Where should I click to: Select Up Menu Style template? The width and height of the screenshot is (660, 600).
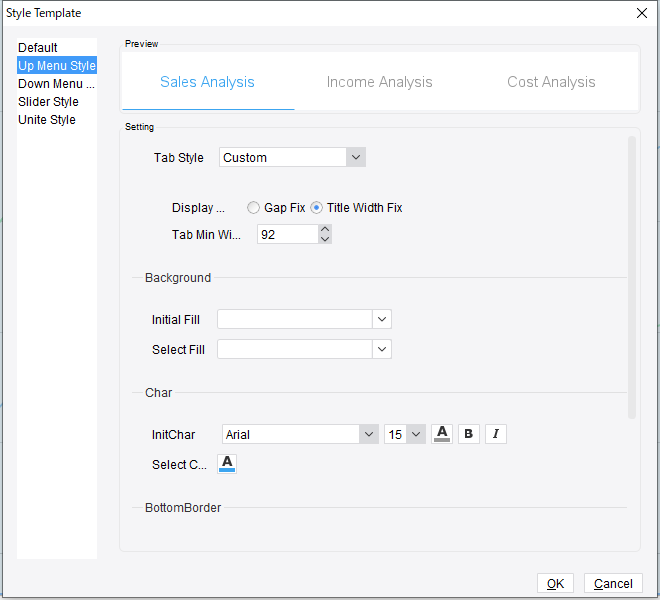[57, 65]
